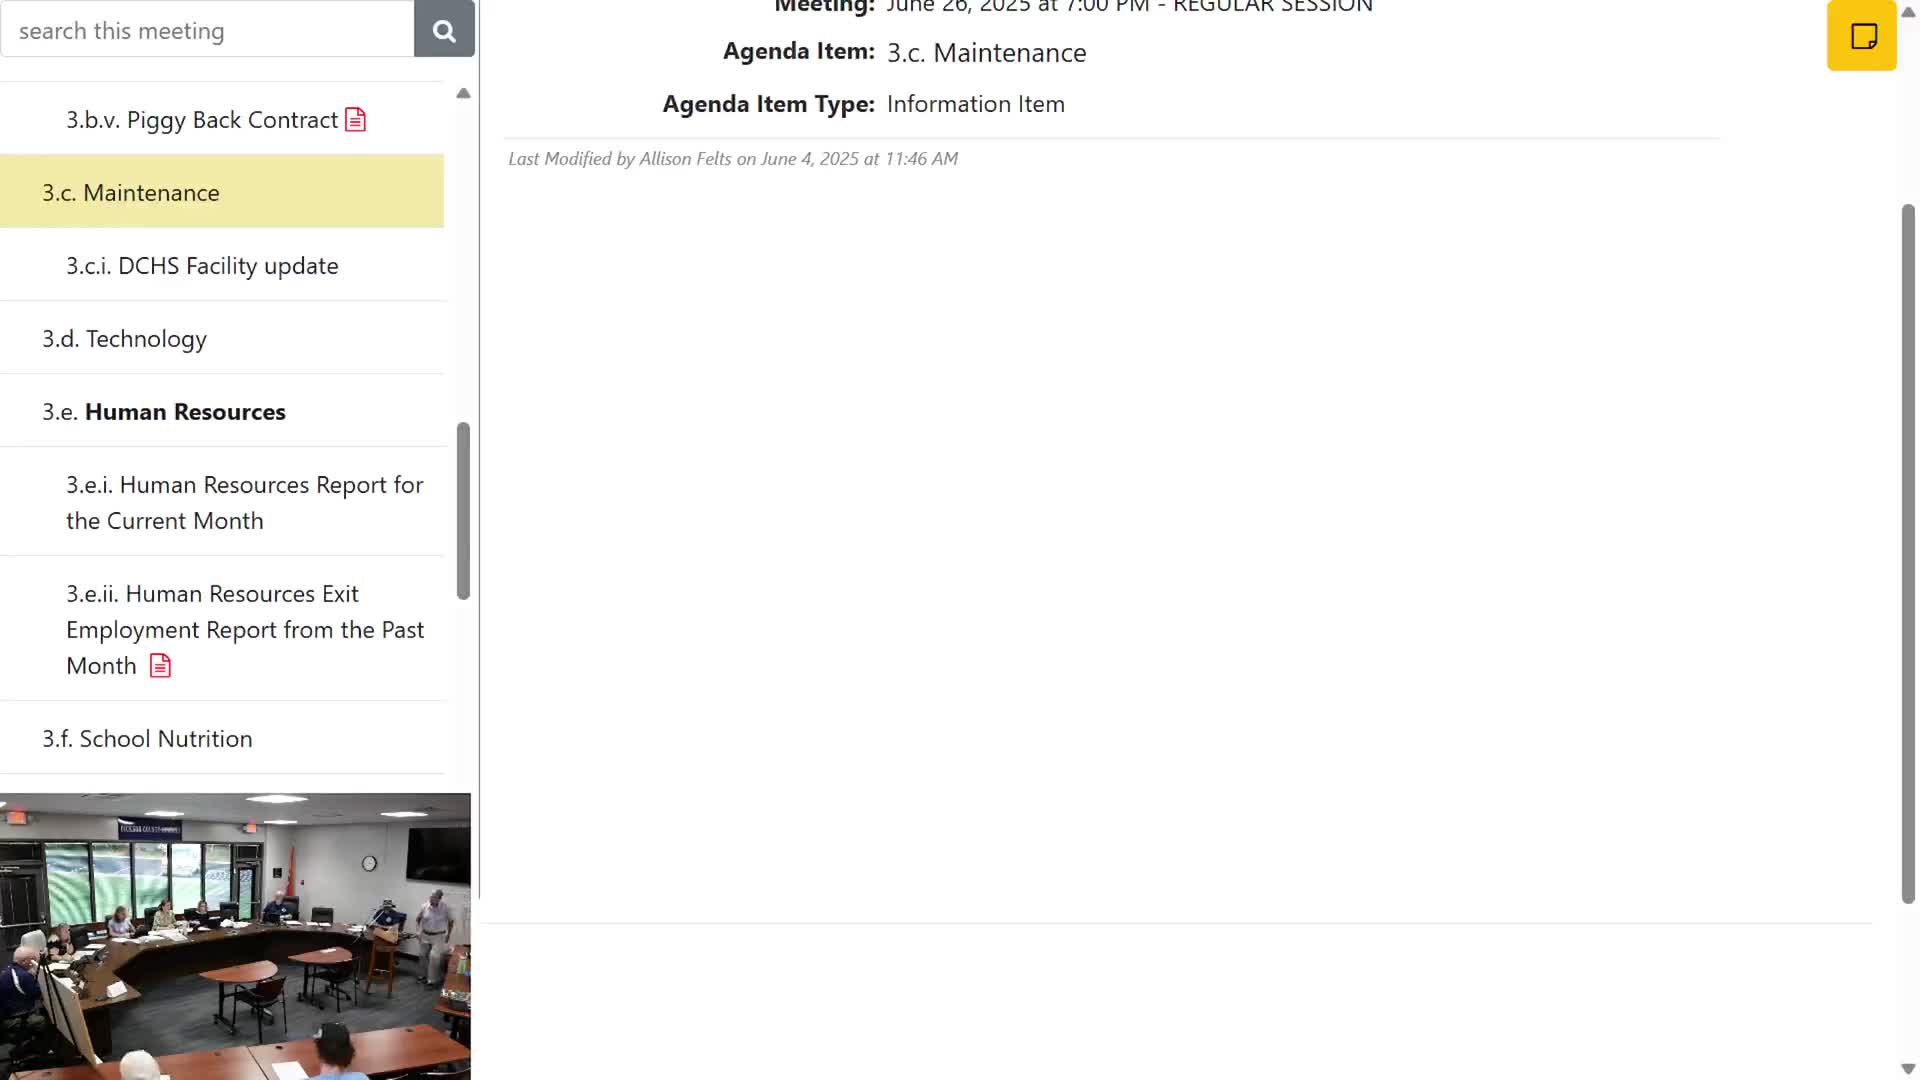Click sidebar scroll up arrow
The image size is (1920, 1080).
tap(463, 93)
